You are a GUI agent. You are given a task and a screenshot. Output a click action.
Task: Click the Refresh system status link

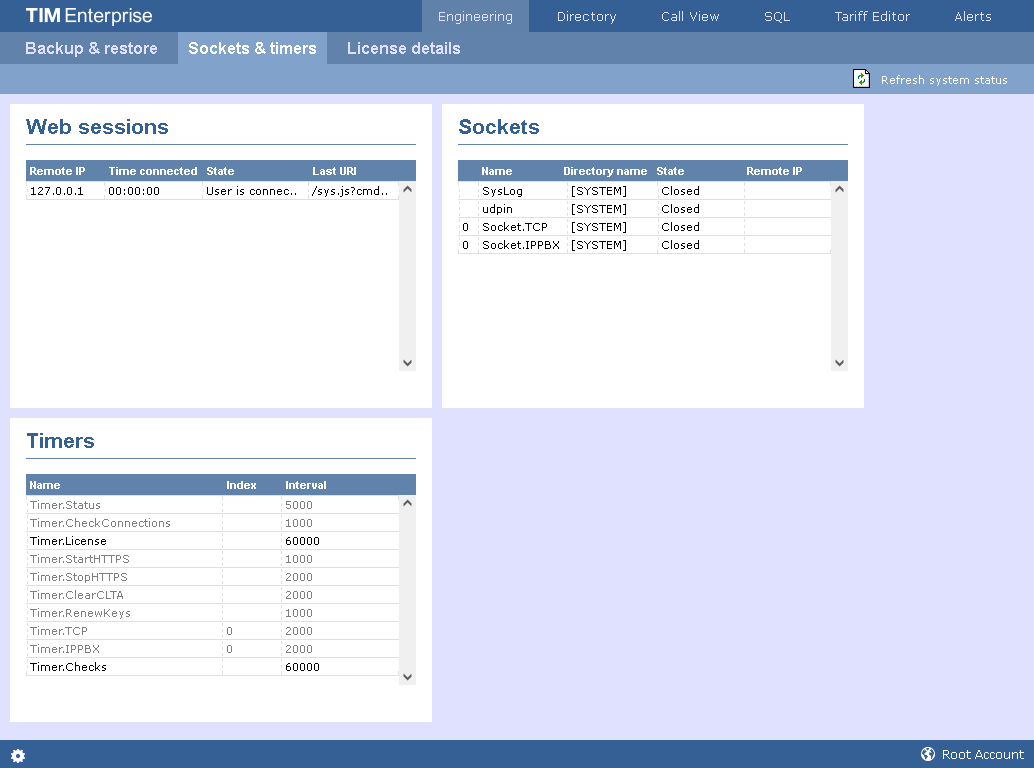pyautogui.click(x=943, y=80)
